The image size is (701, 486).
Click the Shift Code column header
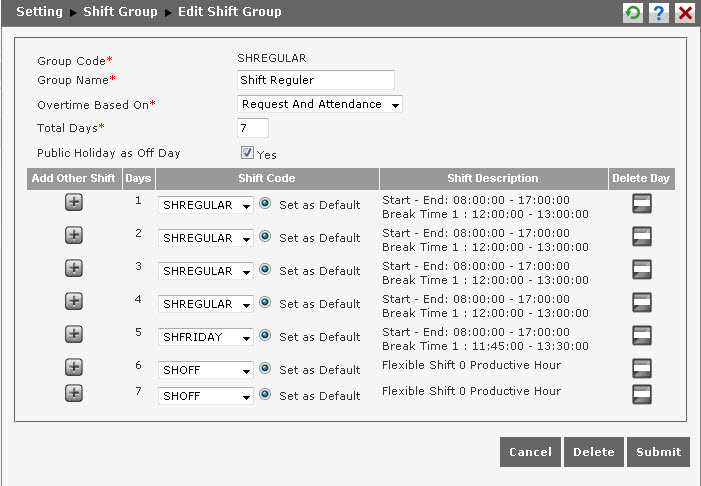[x=267, y=179]
